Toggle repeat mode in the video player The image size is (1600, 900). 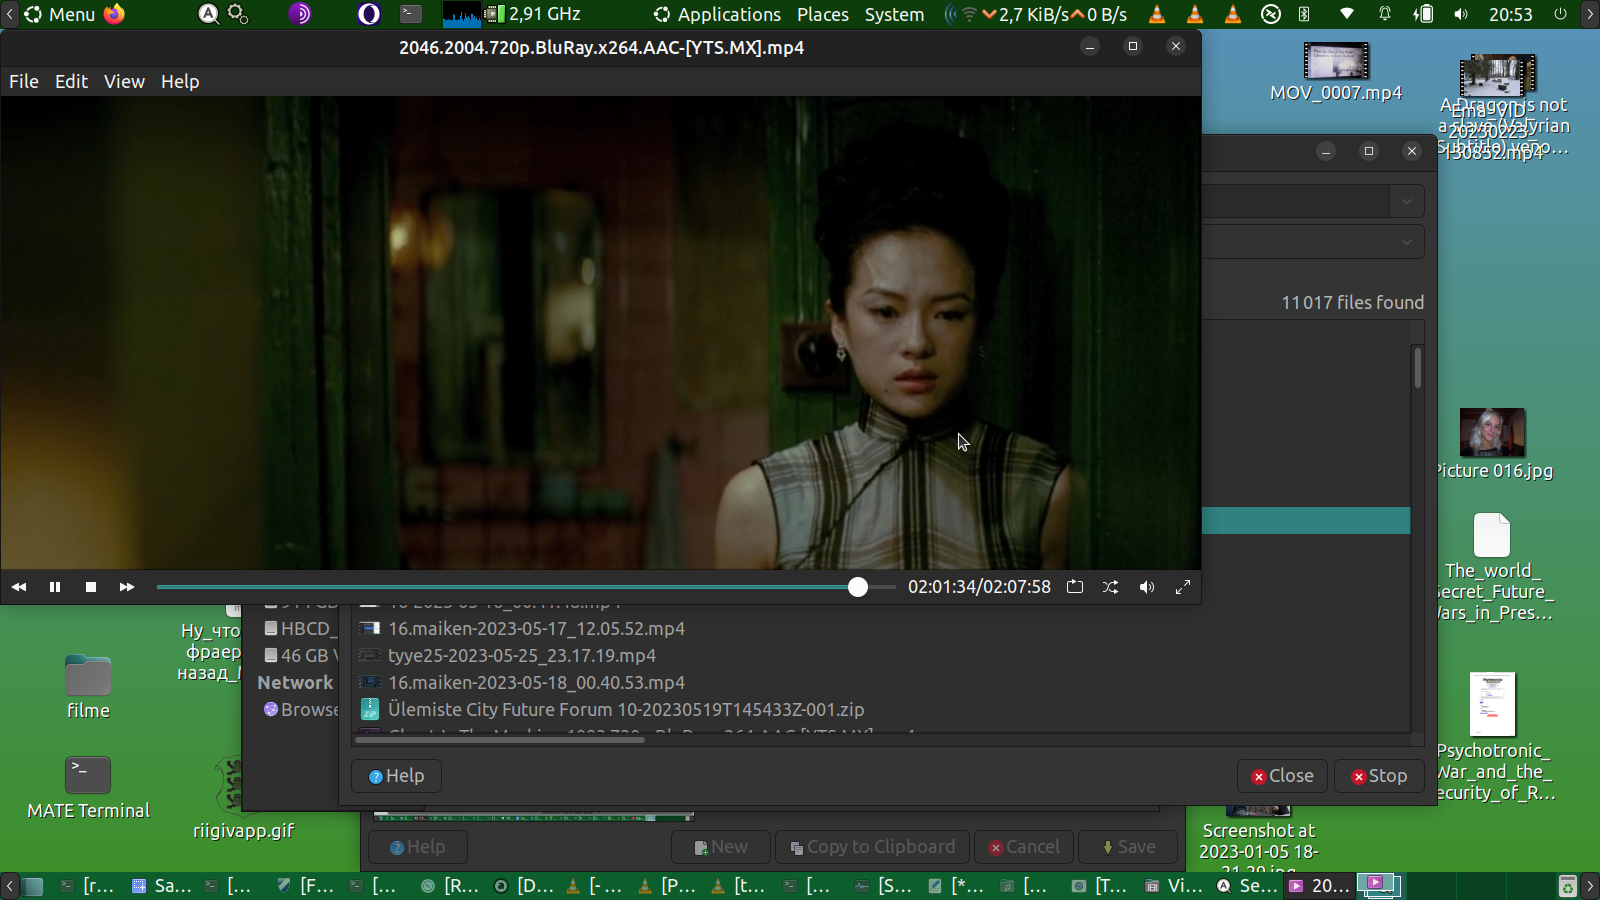pyautogui.click(x=1075, y=587)
